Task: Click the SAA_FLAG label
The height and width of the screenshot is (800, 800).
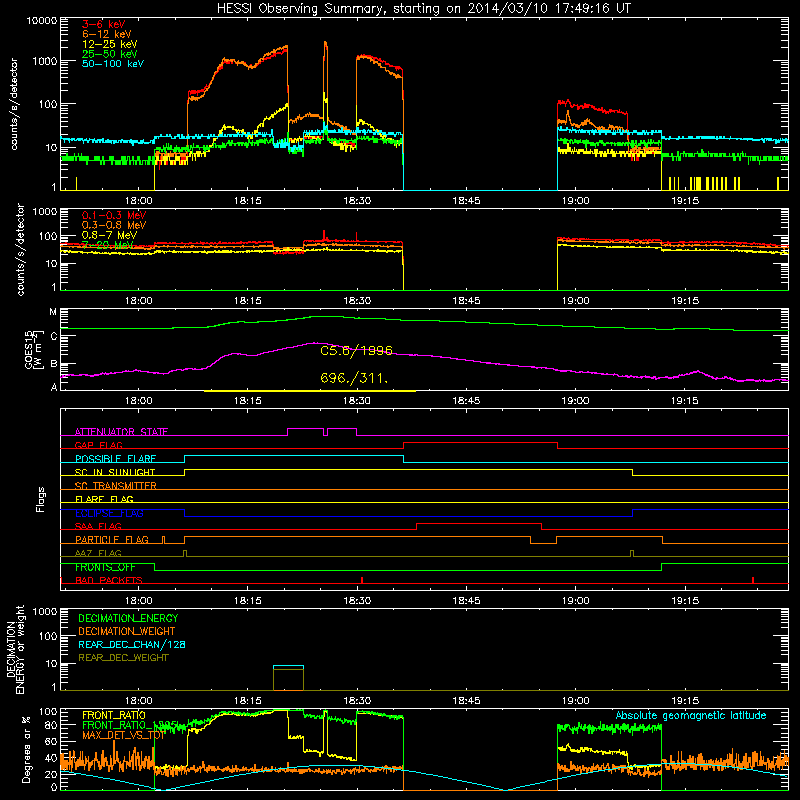Action: (x=98, y=526)
